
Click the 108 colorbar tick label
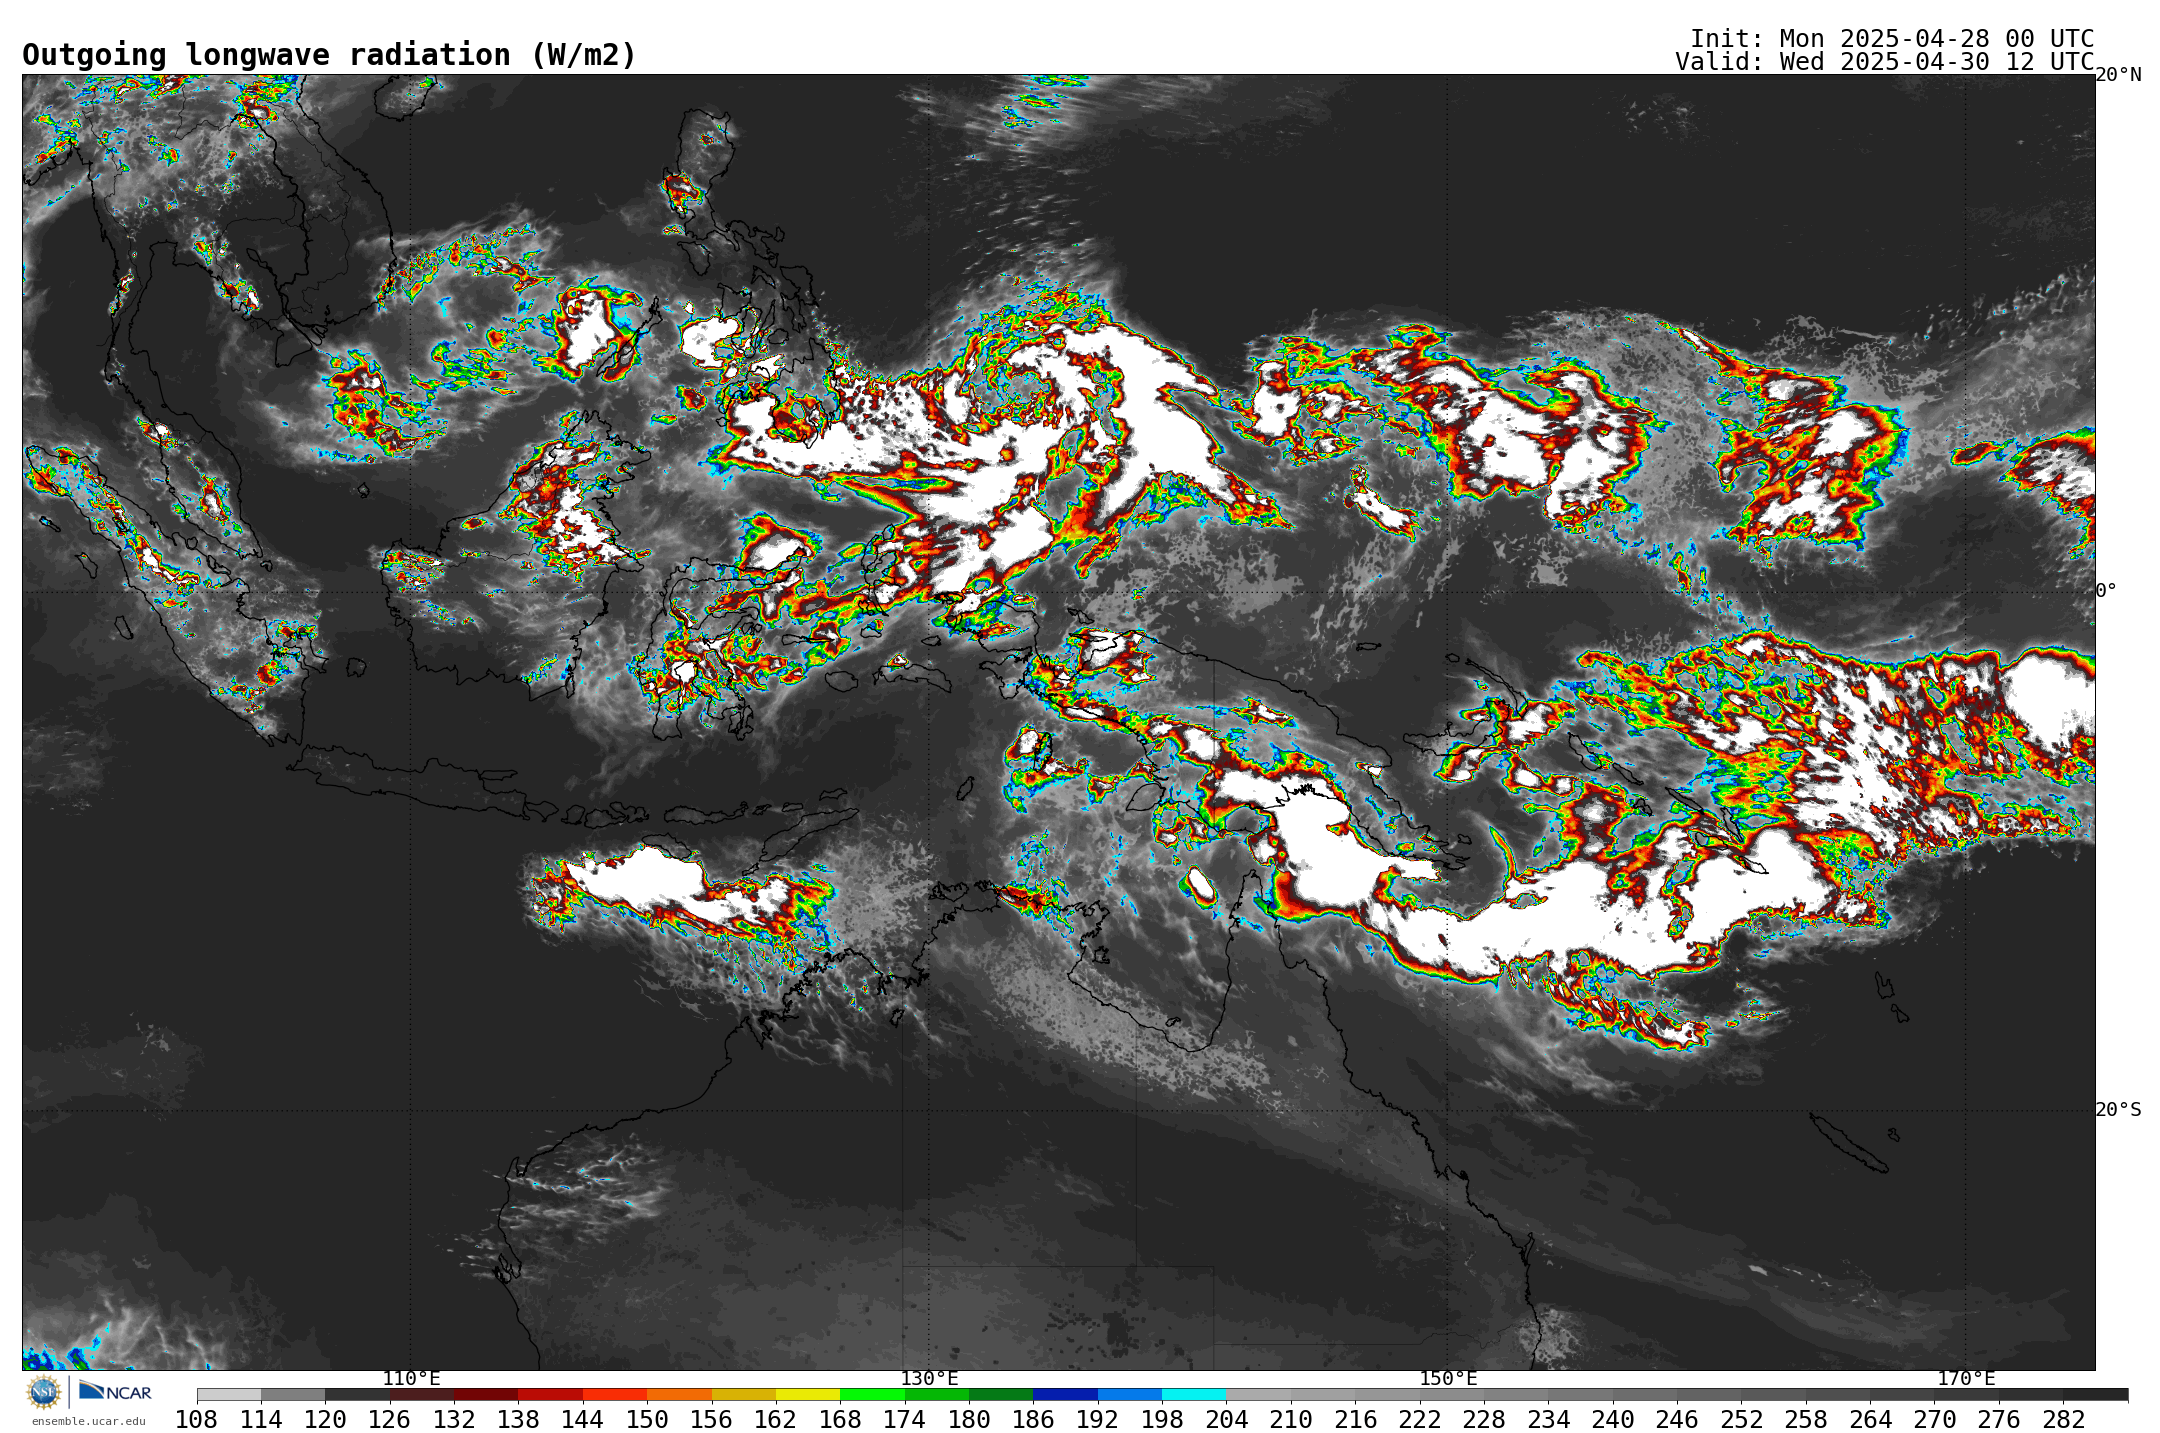click(x=196, y=1419)
